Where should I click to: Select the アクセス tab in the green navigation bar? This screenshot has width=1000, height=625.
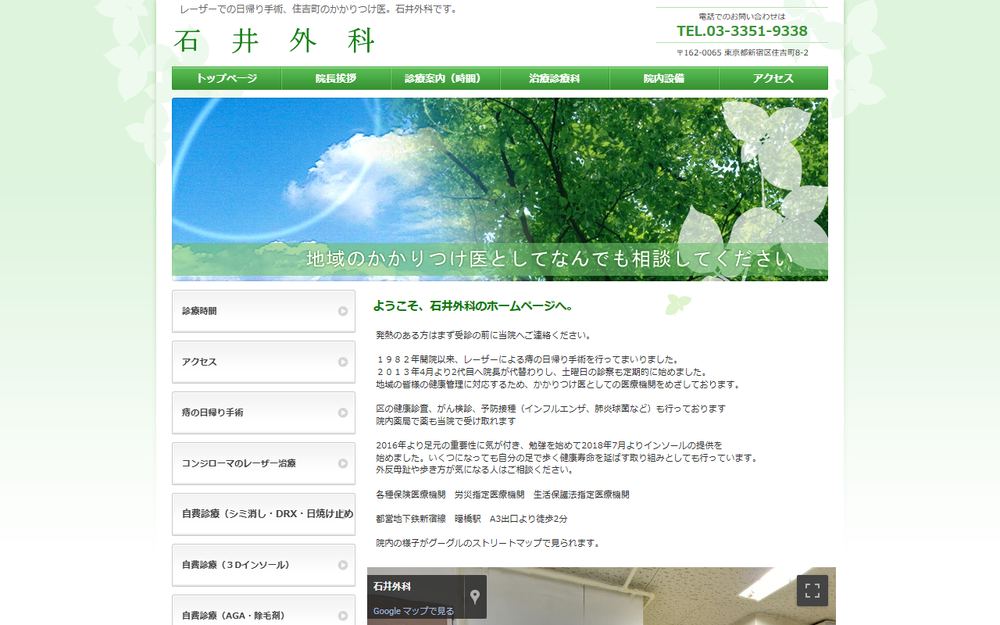(774, 78)
